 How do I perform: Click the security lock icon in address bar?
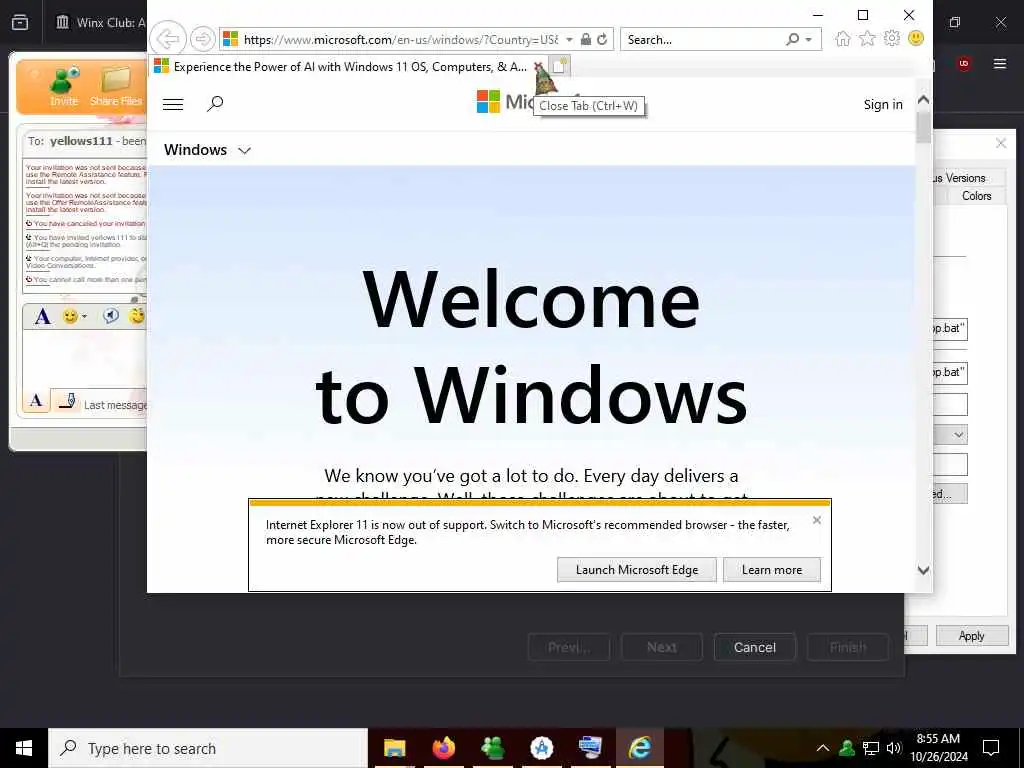(586, 39)
